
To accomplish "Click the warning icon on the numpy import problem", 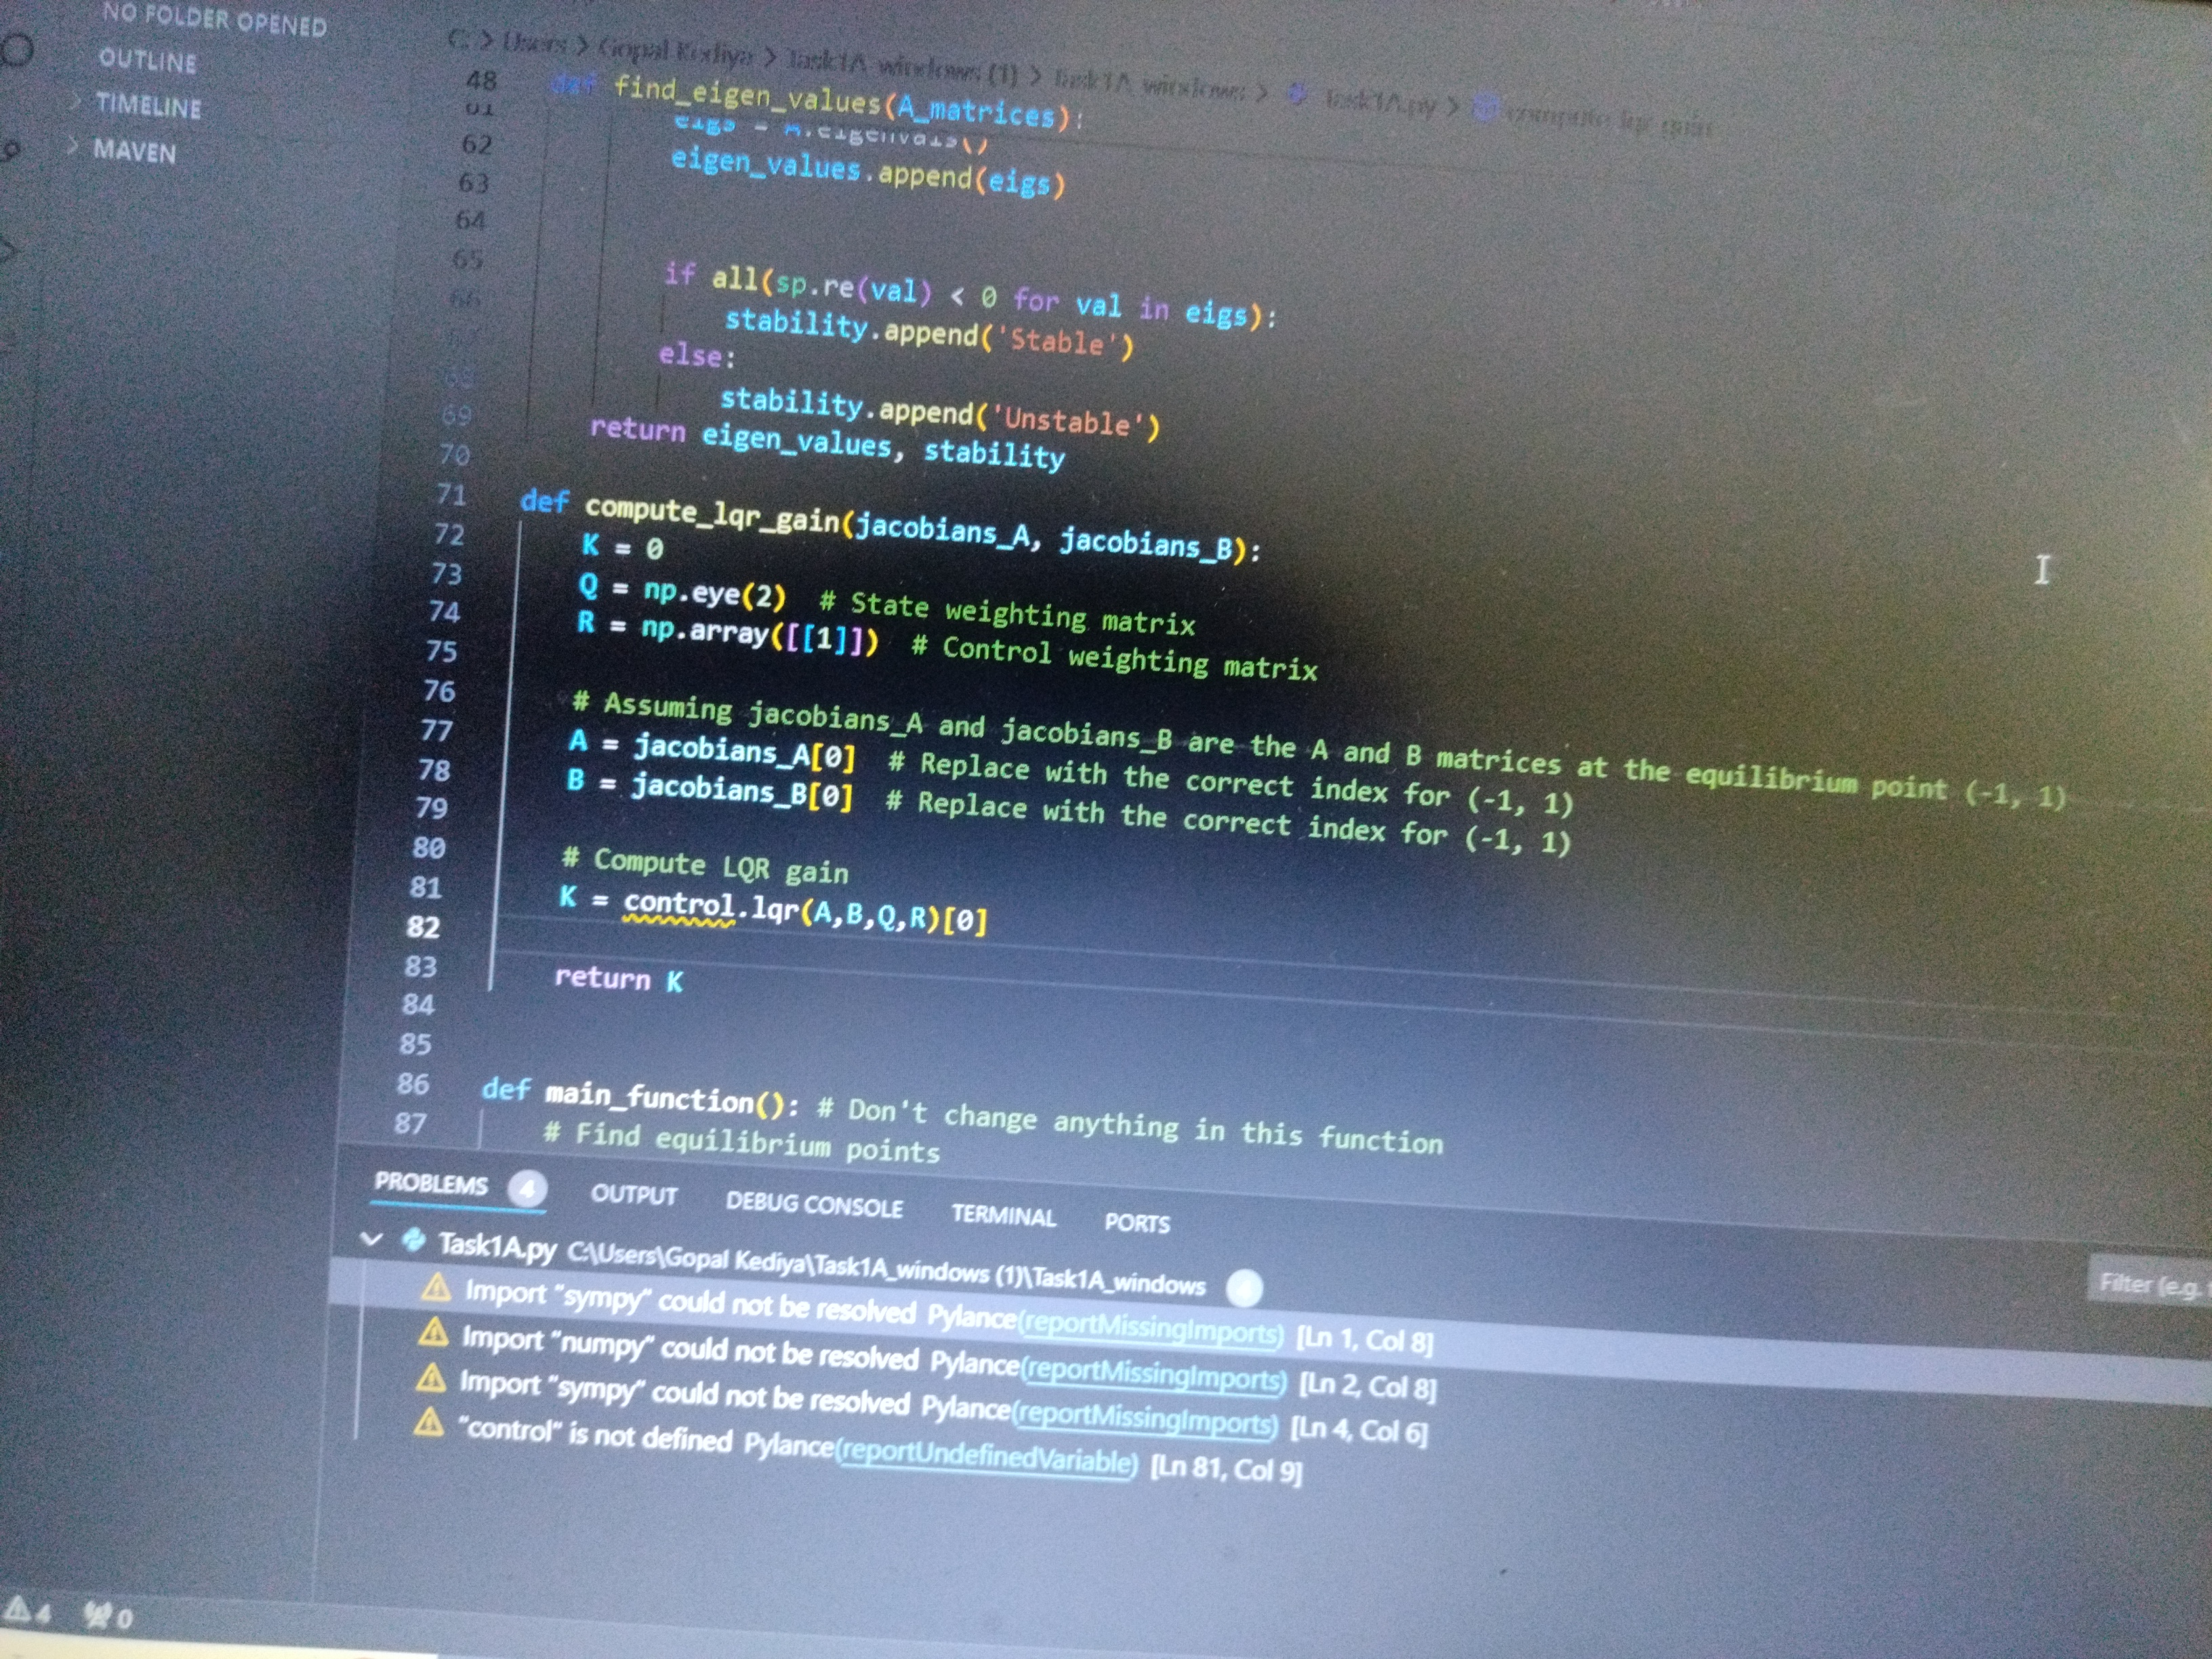I will pos(433,1332).
